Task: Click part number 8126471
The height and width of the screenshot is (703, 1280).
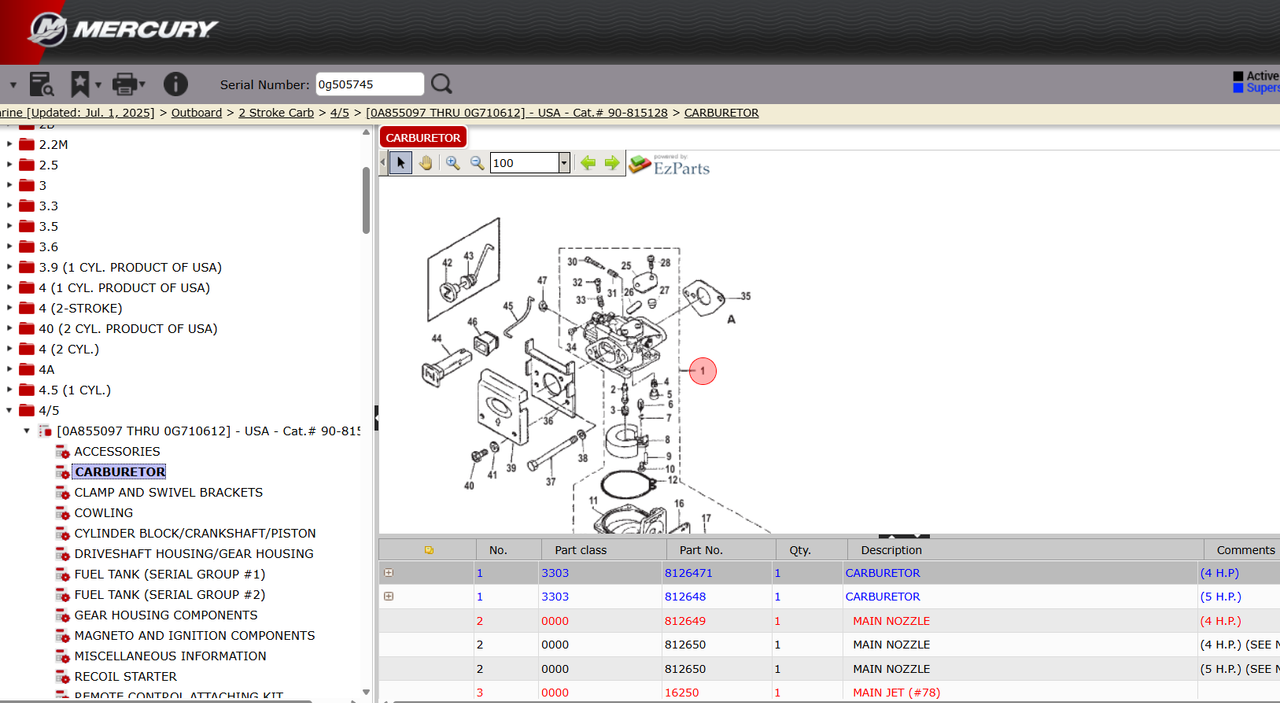Action: (x=688, y=573)
